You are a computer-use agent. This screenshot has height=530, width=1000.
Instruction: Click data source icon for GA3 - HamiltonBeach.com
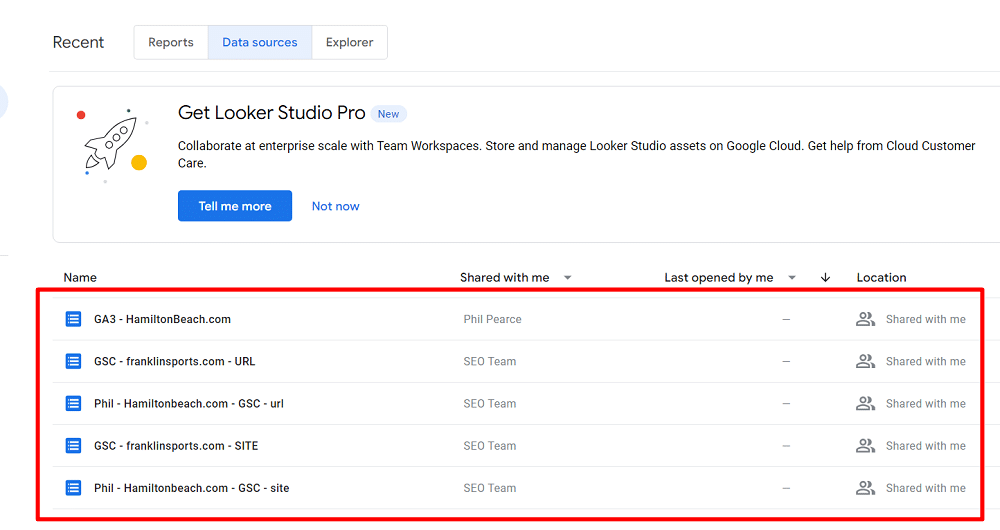point(73,319)
